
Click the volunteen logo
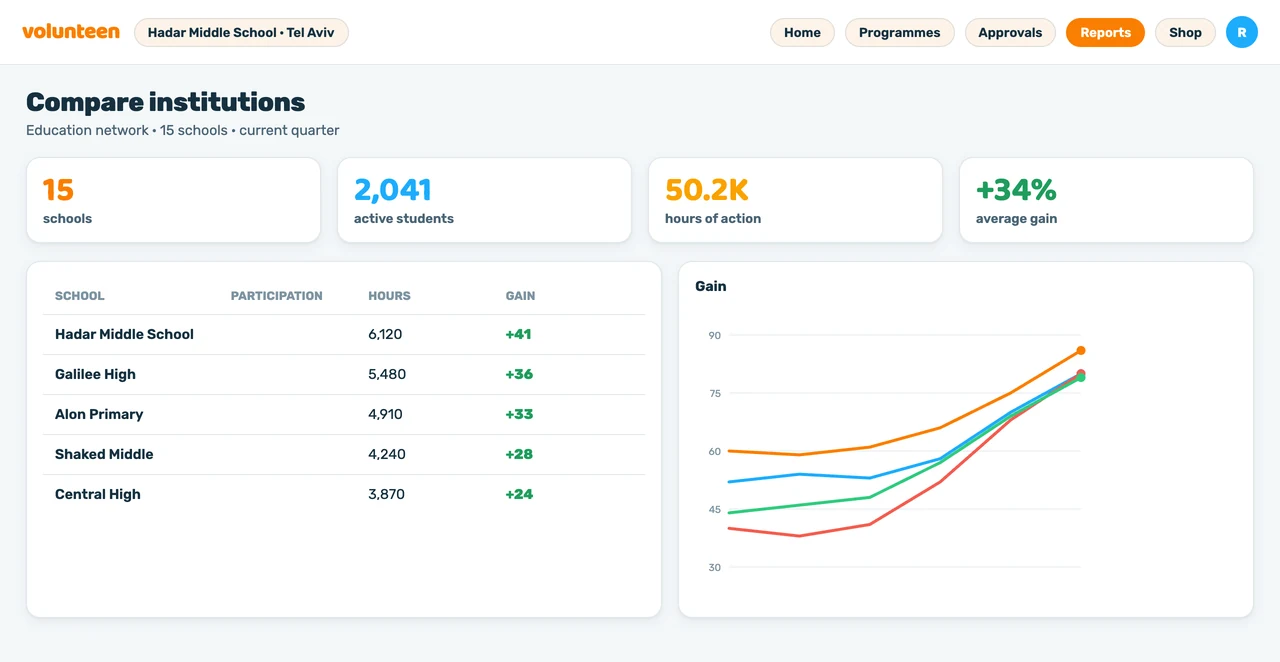[x=71, y=32]
